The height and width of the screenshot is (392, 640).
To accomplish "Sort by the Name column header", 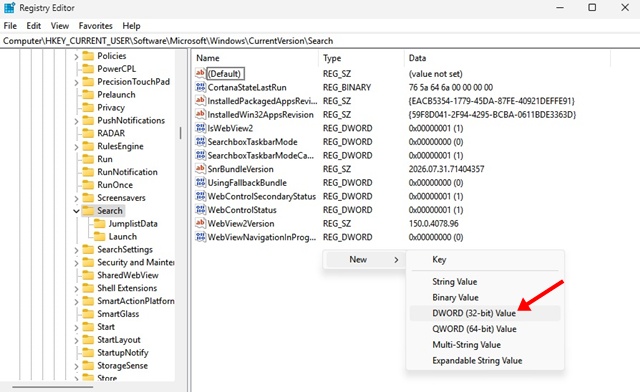I will coord(255,58).
